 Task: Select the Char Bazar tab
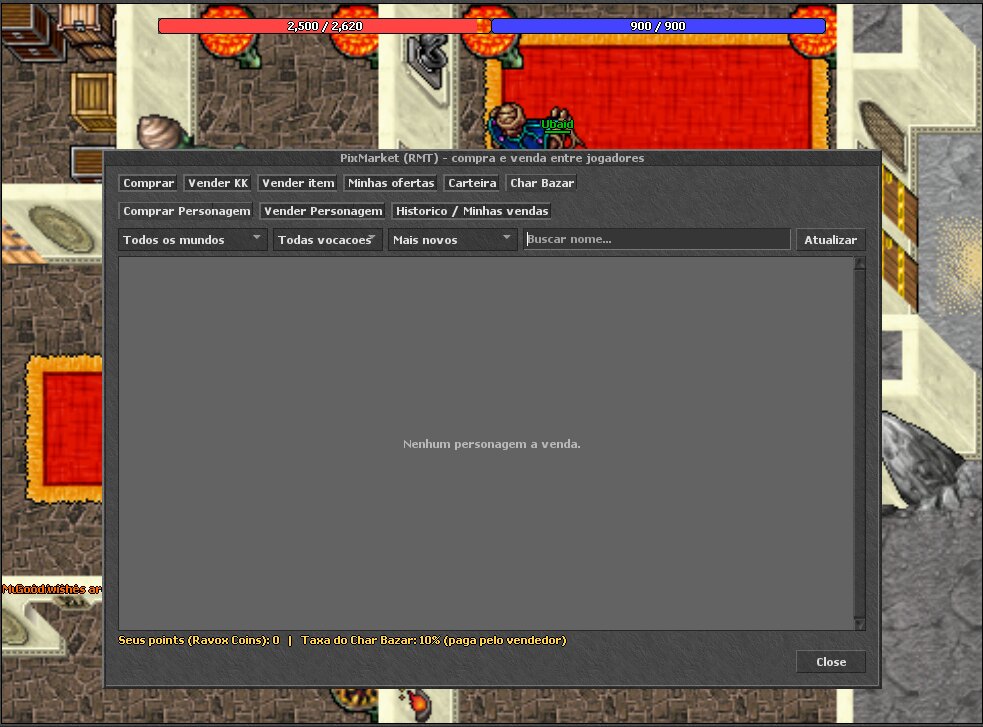point(542,183)
